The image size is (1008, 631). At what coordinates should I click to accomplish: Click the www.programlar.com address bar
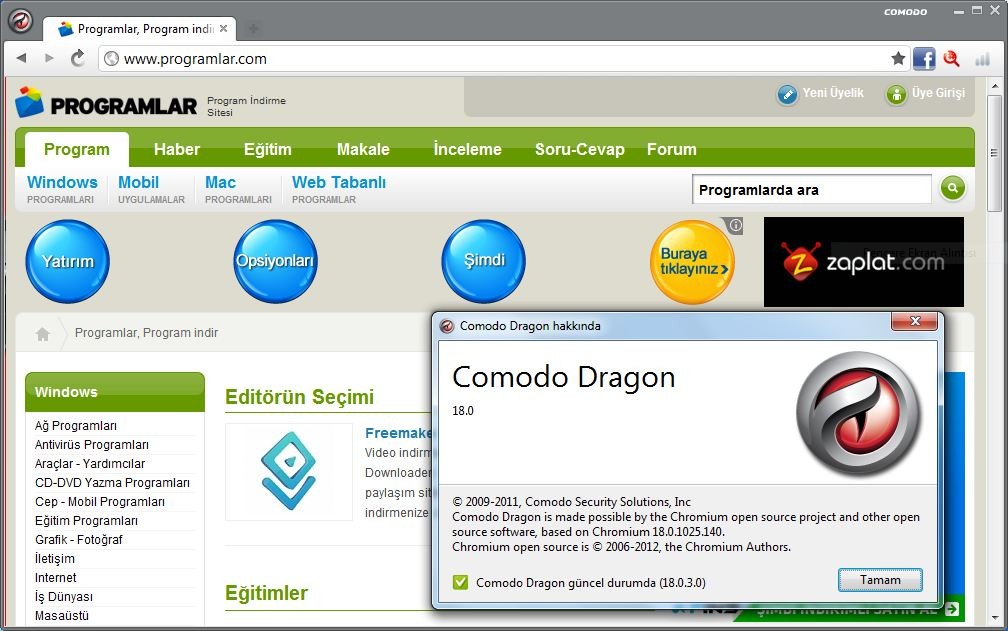pos(504,59)
